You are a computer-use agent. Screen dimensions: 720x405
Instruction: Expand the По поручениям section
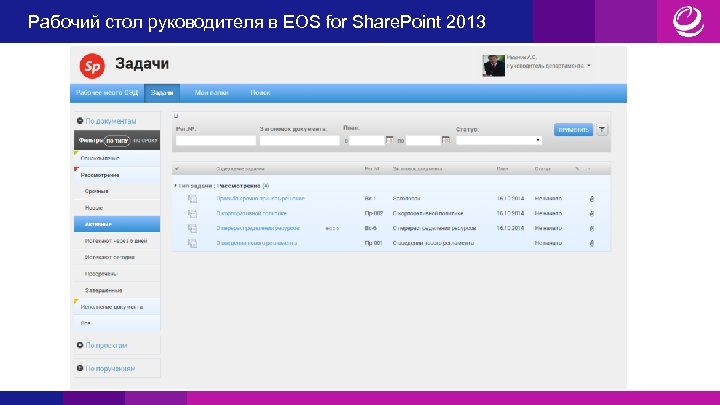tap(80, 368)
